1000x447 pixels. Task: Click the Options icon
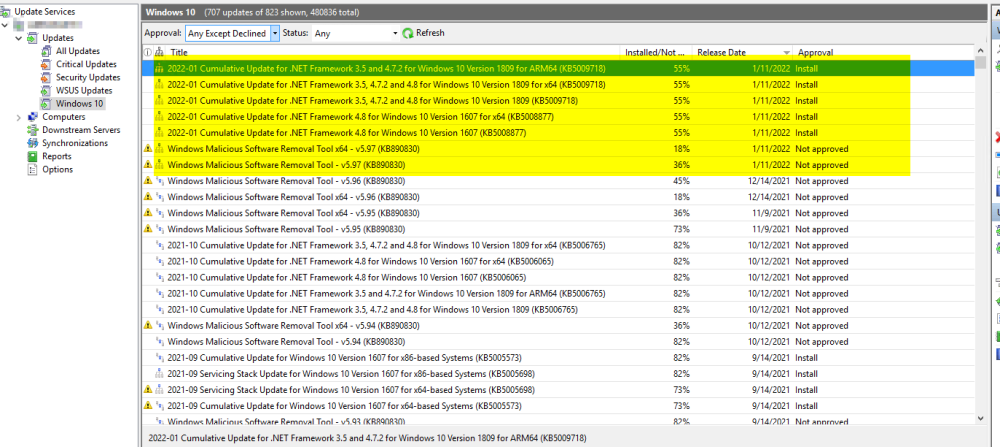click(x=33, y=170)
